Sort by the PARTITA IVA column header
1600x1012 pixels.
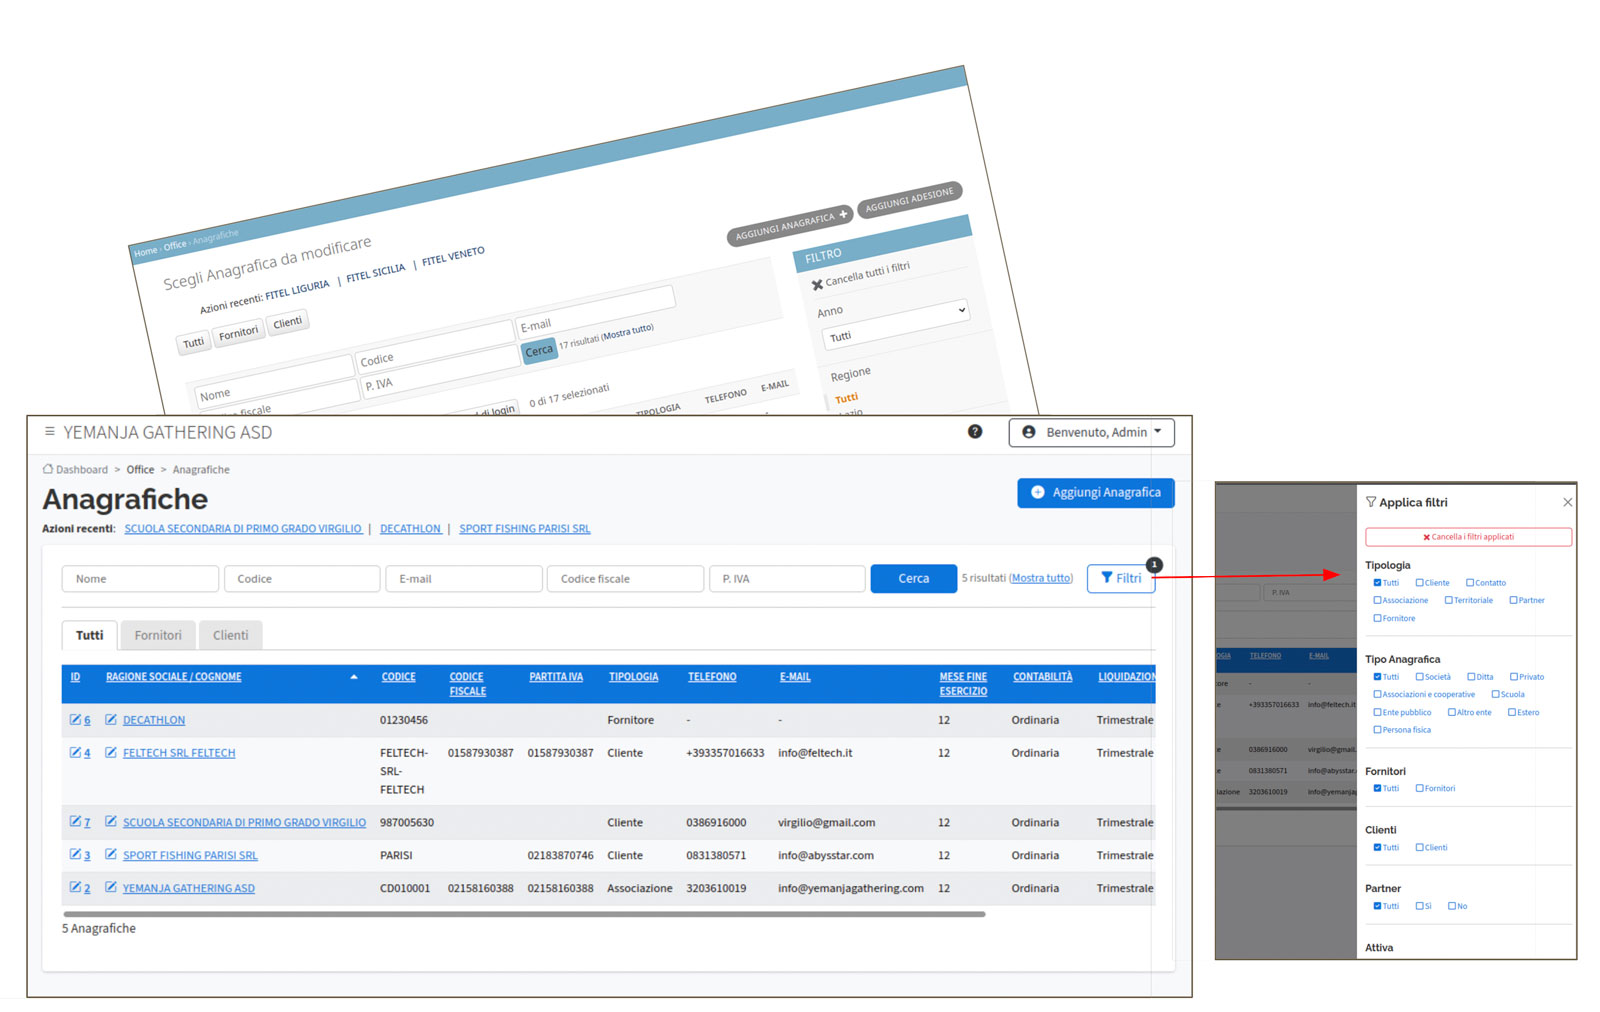click(556, 677)
